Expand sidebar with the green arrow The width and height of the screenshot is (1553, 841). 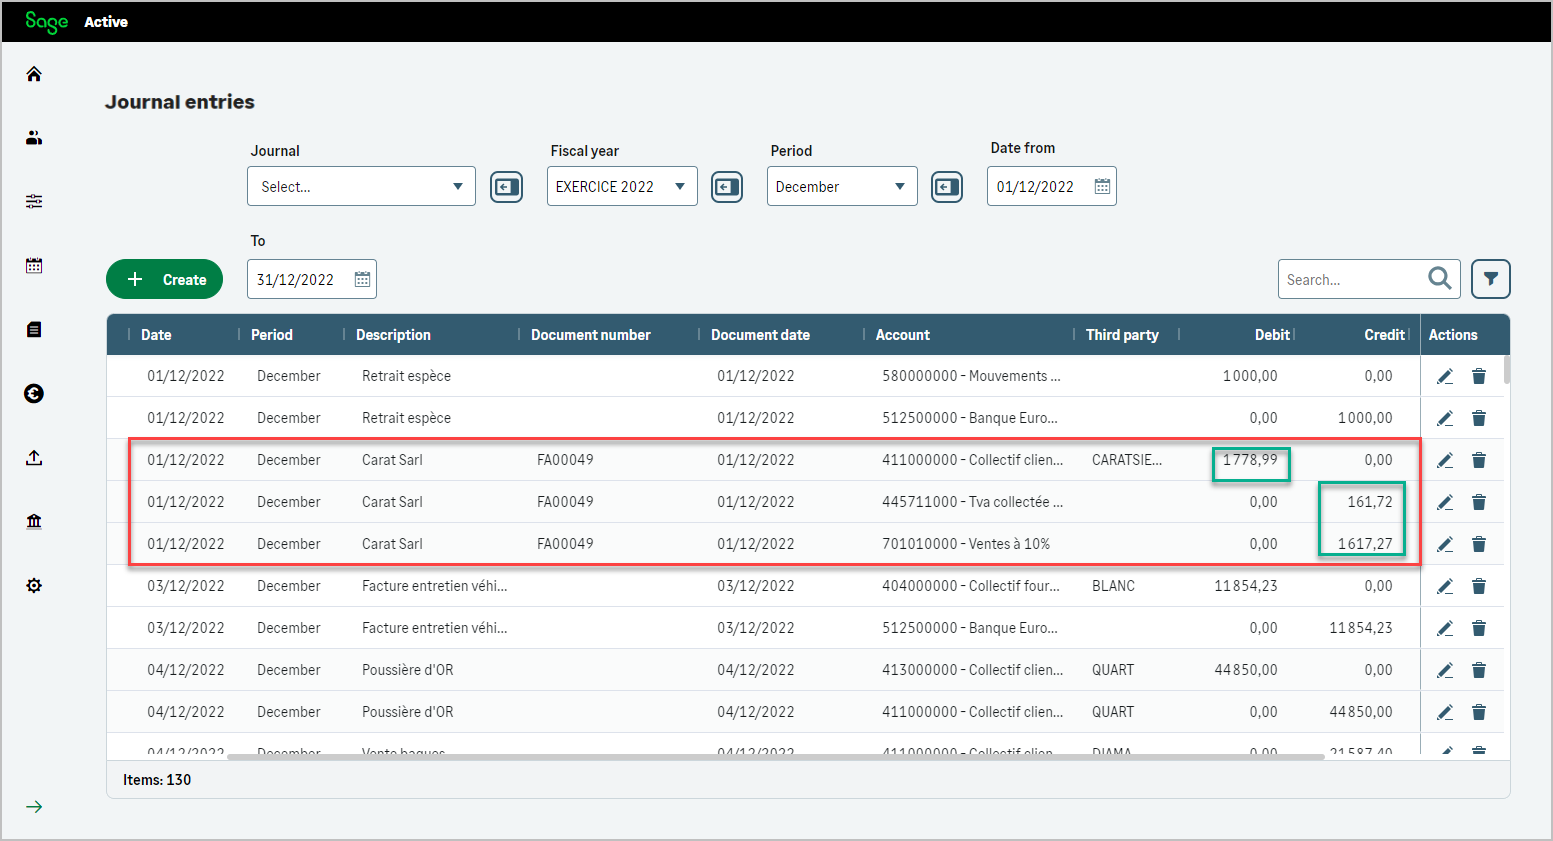(x=34, y=807)
